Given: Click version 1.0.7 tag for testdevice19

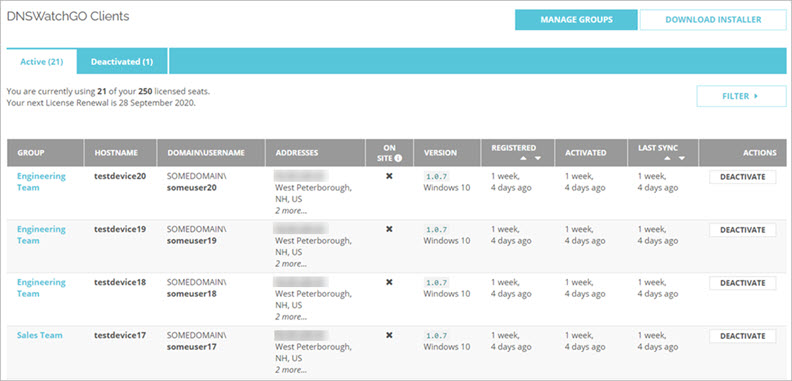Looking at the screenshot, I should click(436, 229).
